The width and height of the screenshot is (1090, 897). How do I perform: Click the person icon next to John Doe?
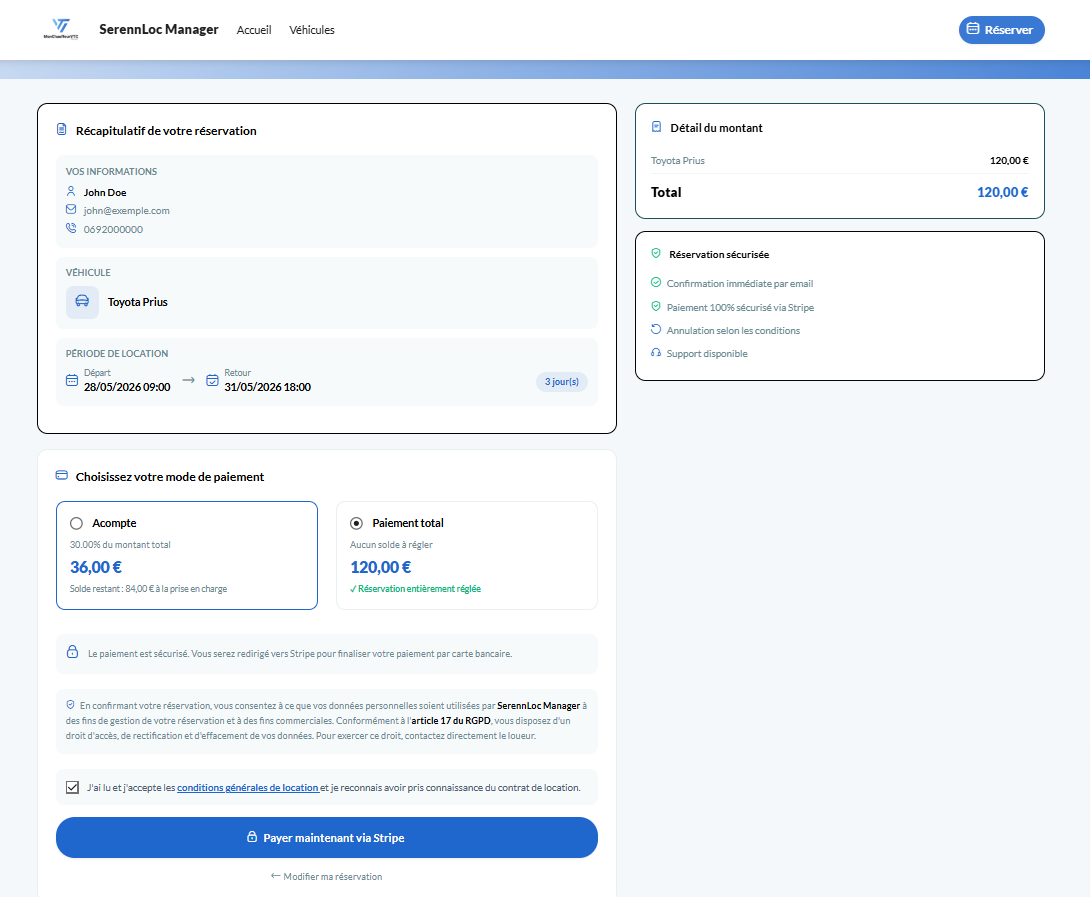click(x=71, y=191)
